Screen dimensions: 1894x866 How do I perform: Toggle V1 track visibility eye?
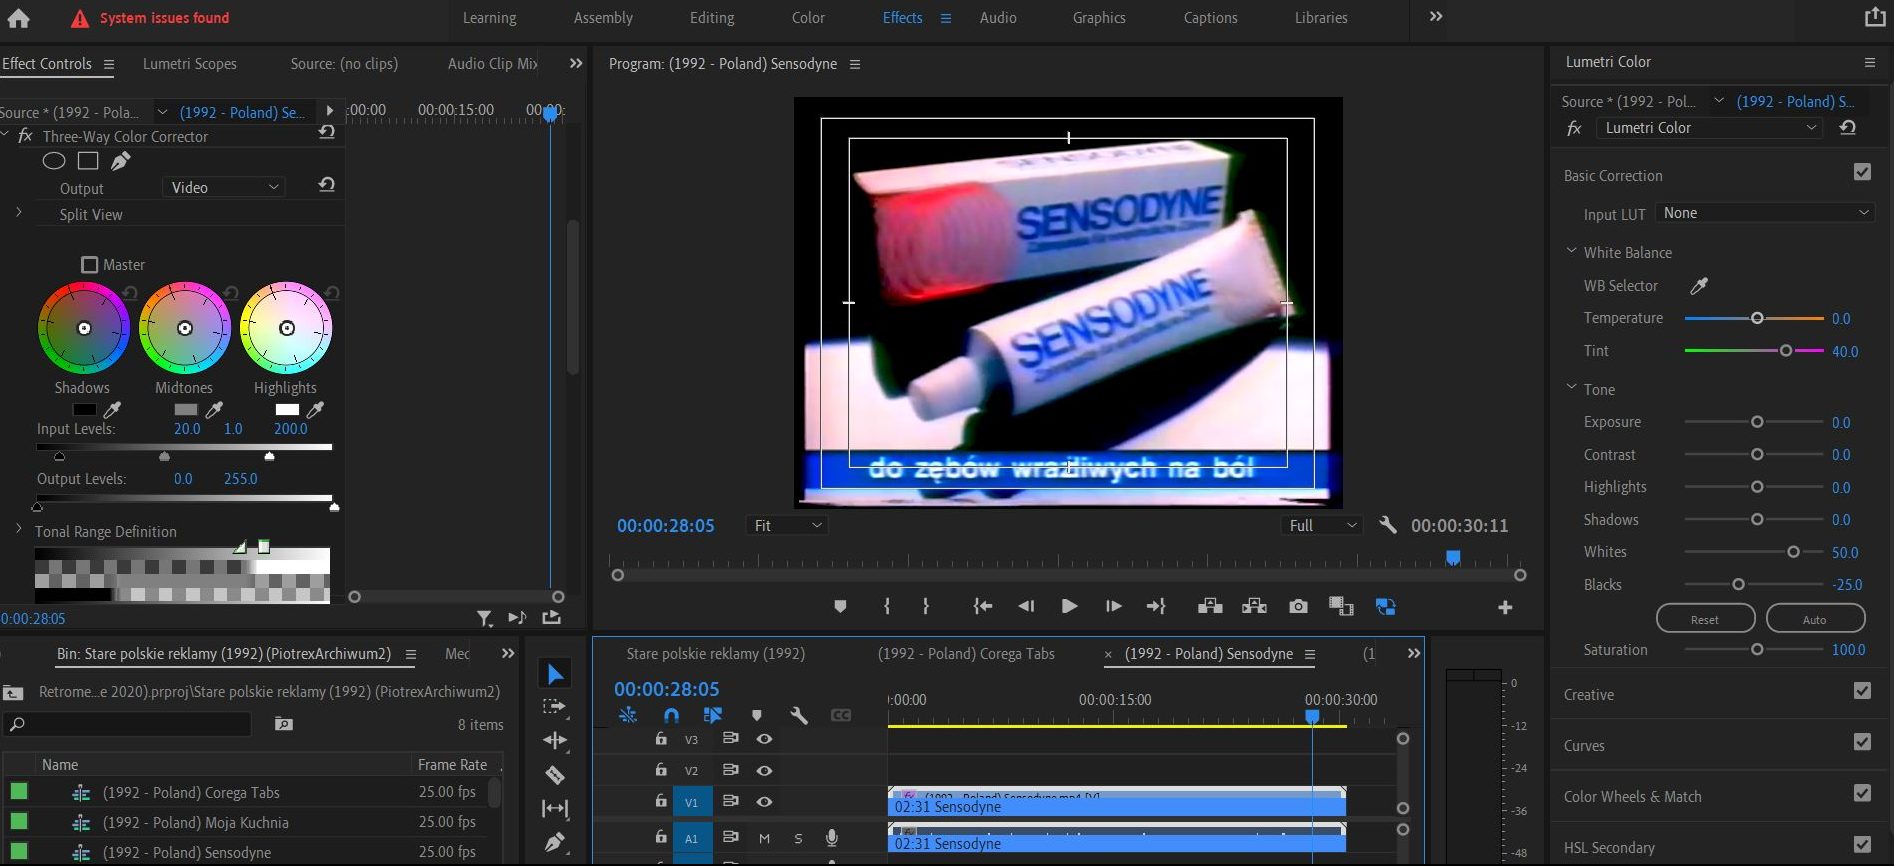[764, 802]
